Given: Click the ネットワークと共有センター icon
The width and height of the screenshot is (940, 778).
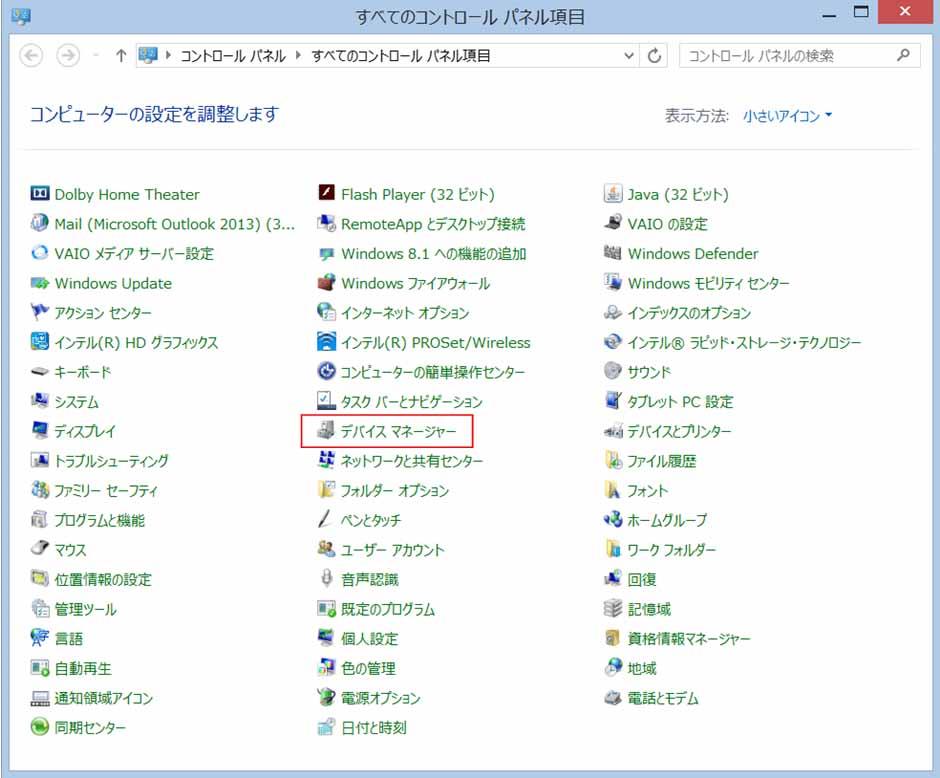Looking at the screenshot, I should [326, 460].
